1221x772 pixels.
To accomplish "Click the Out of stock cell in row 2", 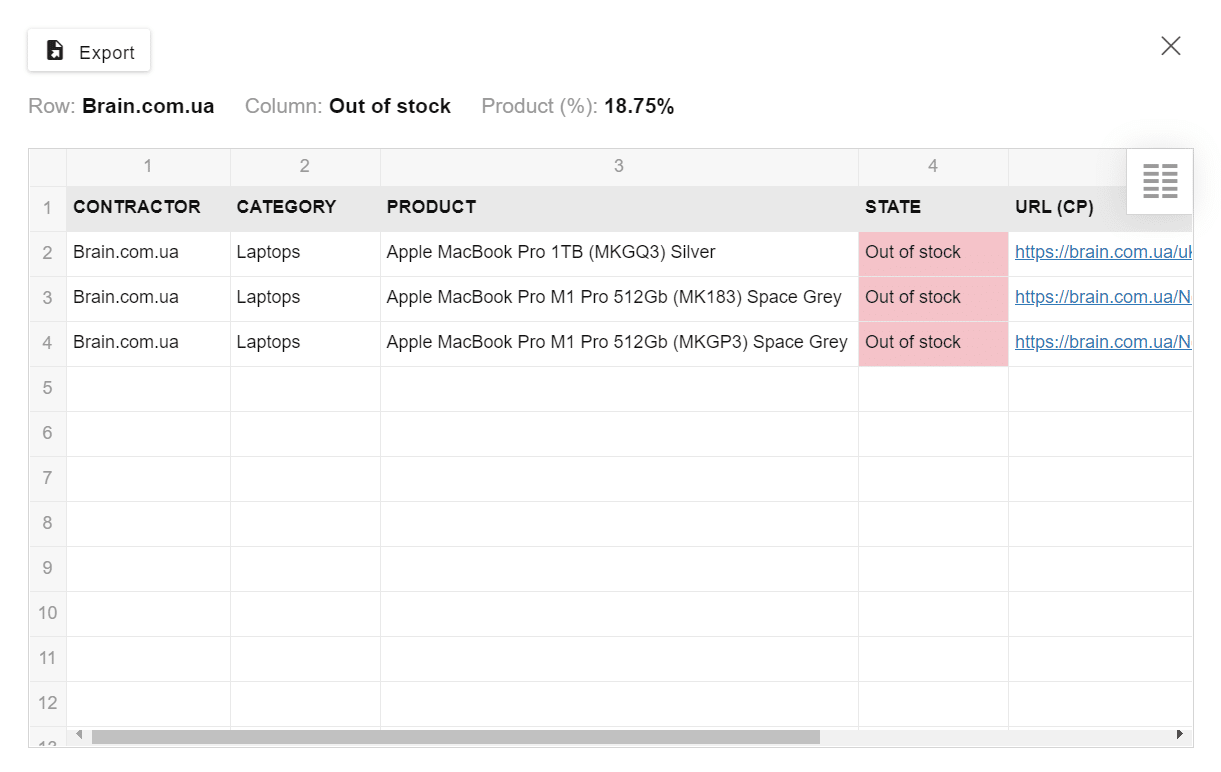I will tap(932, 252).
